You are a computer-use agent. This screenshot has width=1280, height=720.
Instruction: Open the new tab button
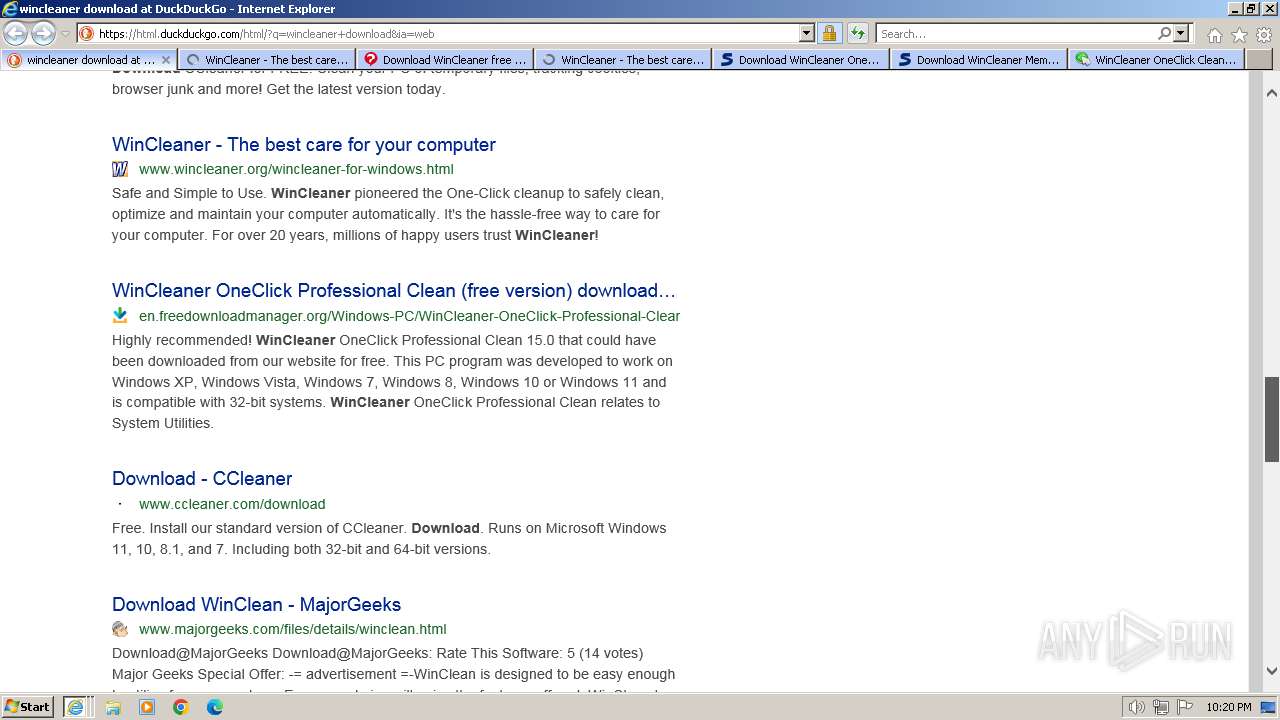[x=1259, y=60]
